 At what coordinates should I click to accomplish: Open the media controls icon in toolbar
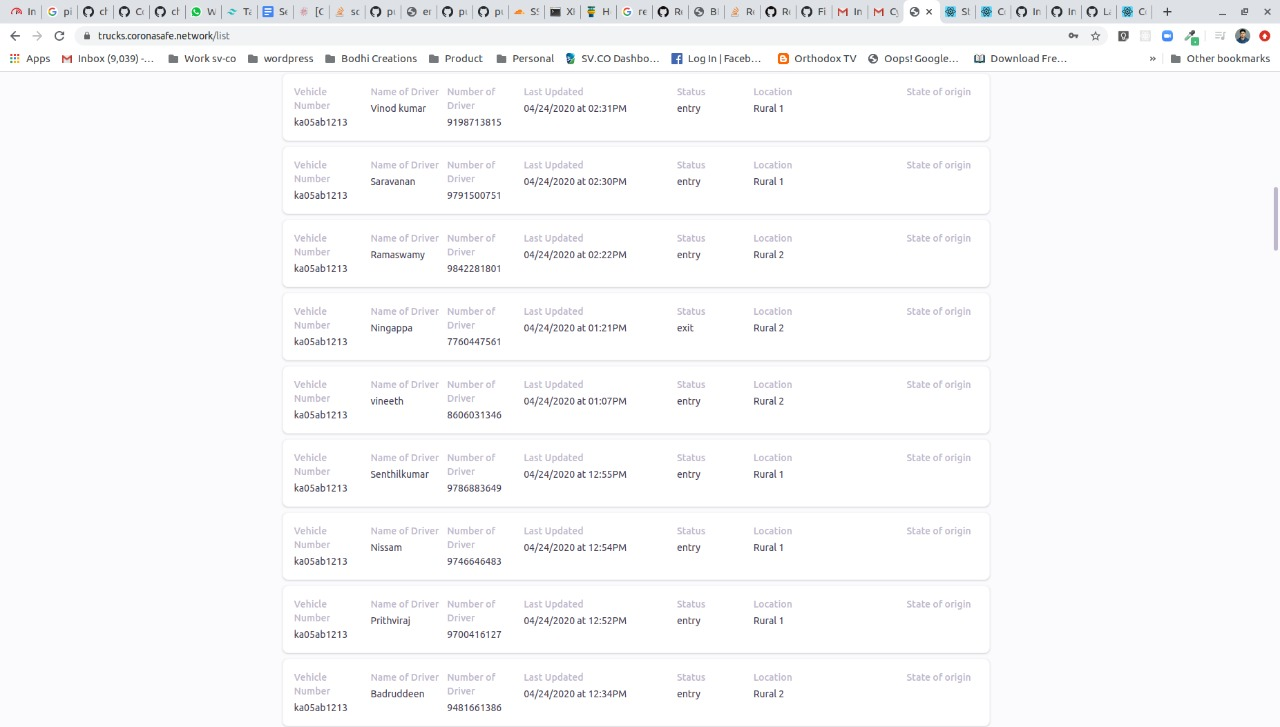(1219, 35)
